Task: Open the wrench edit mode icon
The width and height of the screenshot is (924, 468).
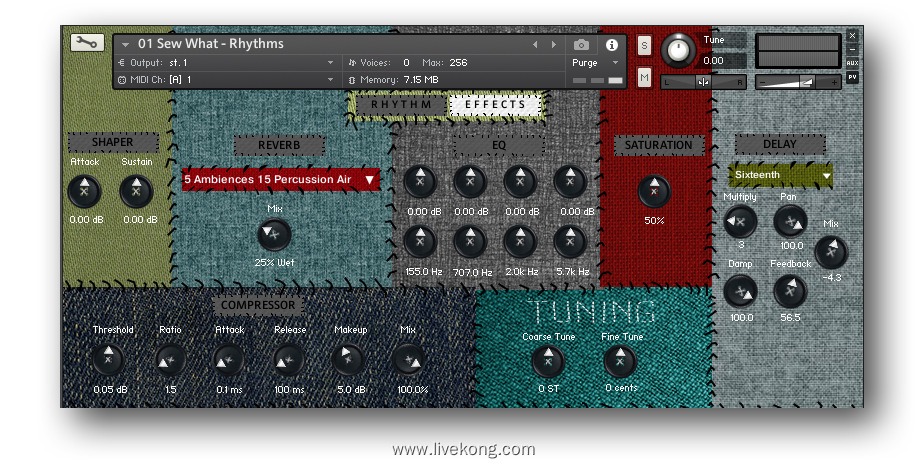Action: pos(87,42)
